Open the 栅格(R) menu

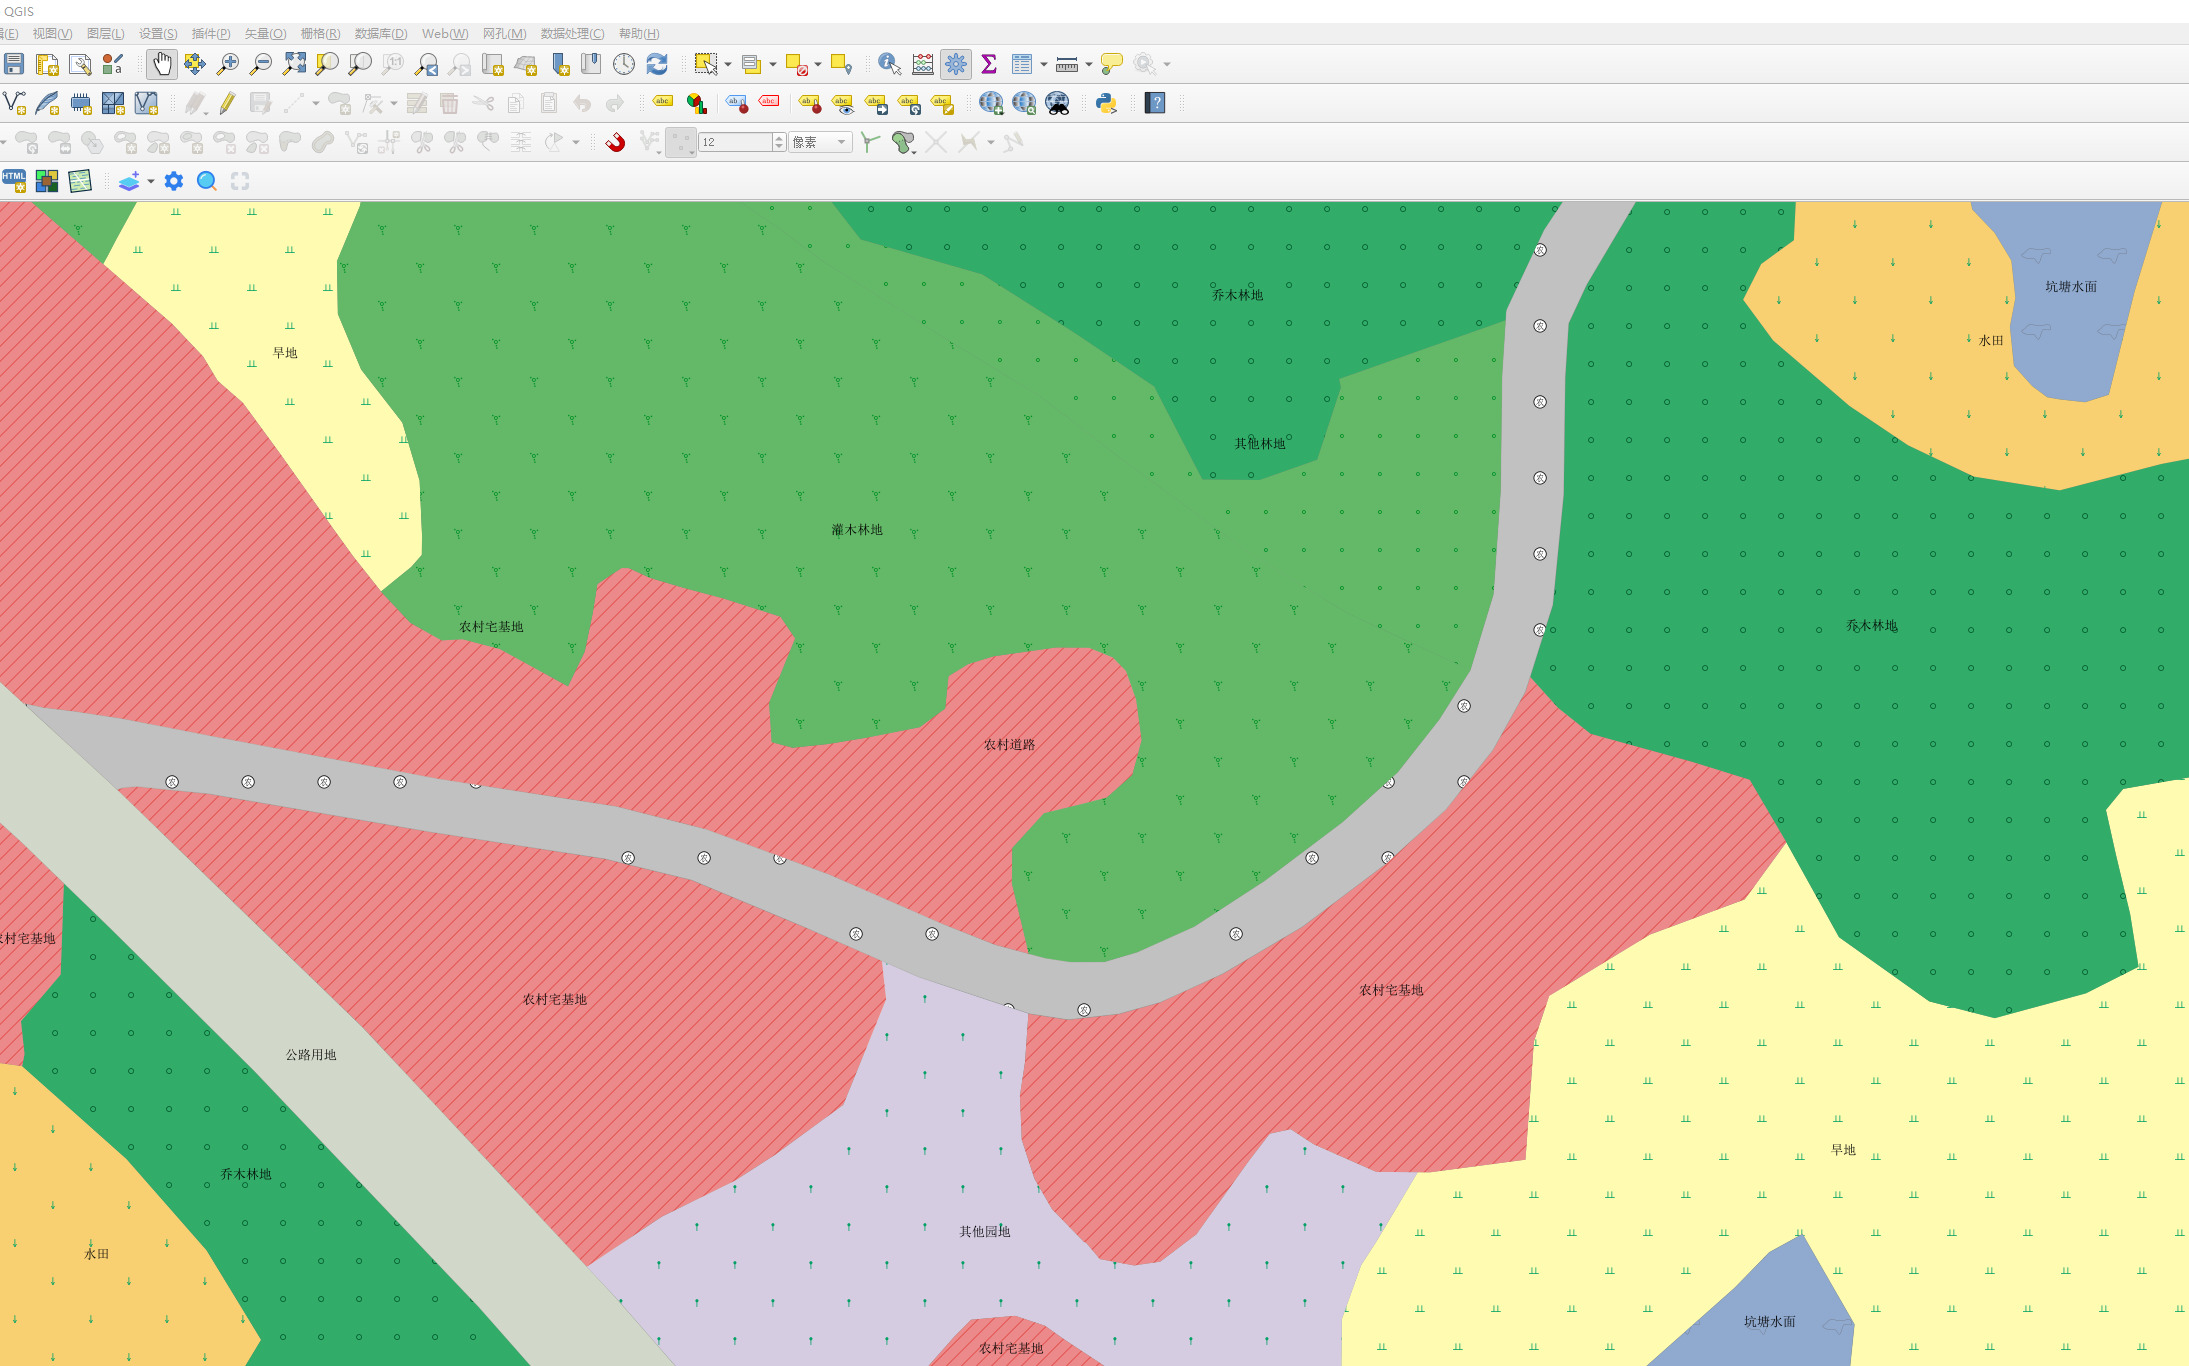click(x=320, y=34)
